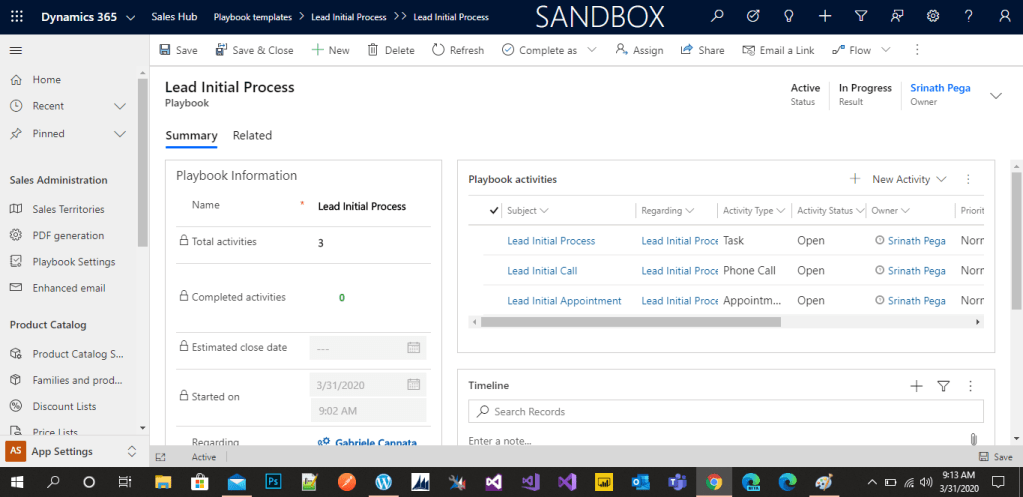Click the Timeline filter funnel icon
Screen dimensions: 1023x497
(943, 385)
